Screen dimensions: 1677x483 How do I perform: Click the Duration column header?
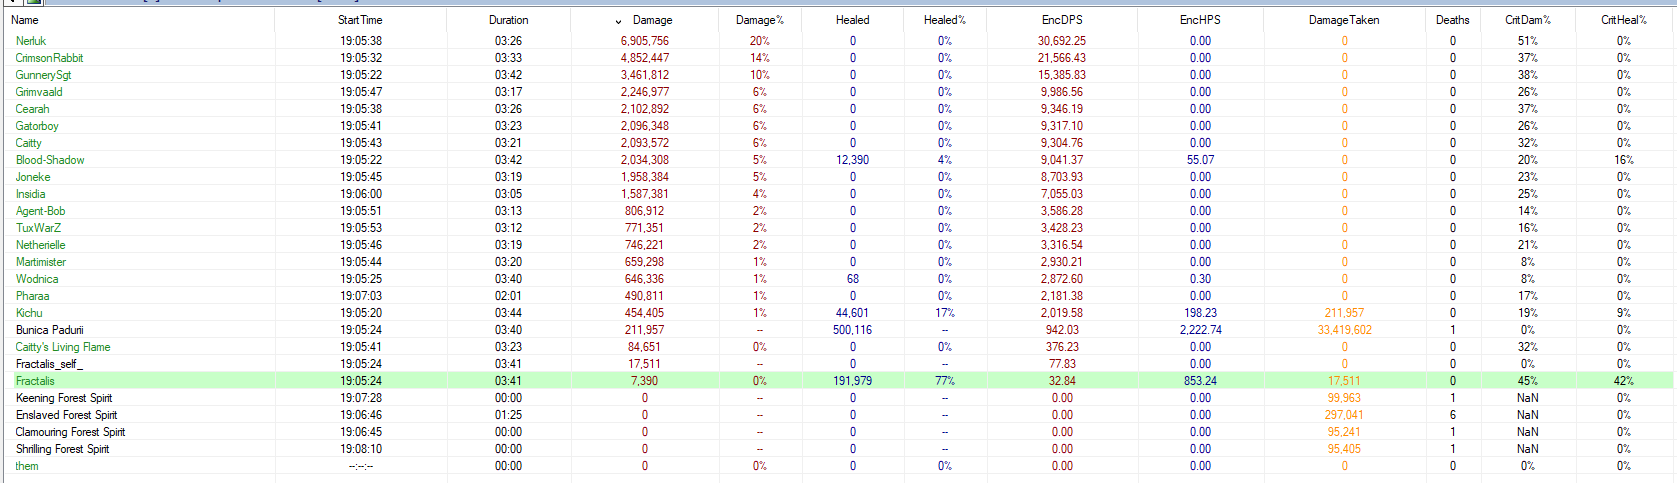pos(508,20)
